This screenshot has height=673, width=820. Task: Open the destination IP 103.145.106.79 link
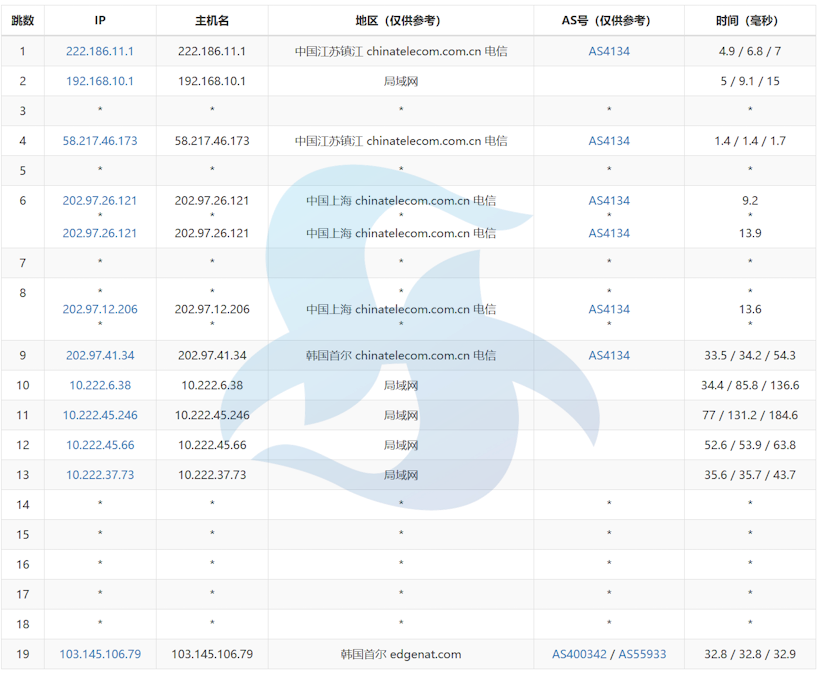pos(100,655)
